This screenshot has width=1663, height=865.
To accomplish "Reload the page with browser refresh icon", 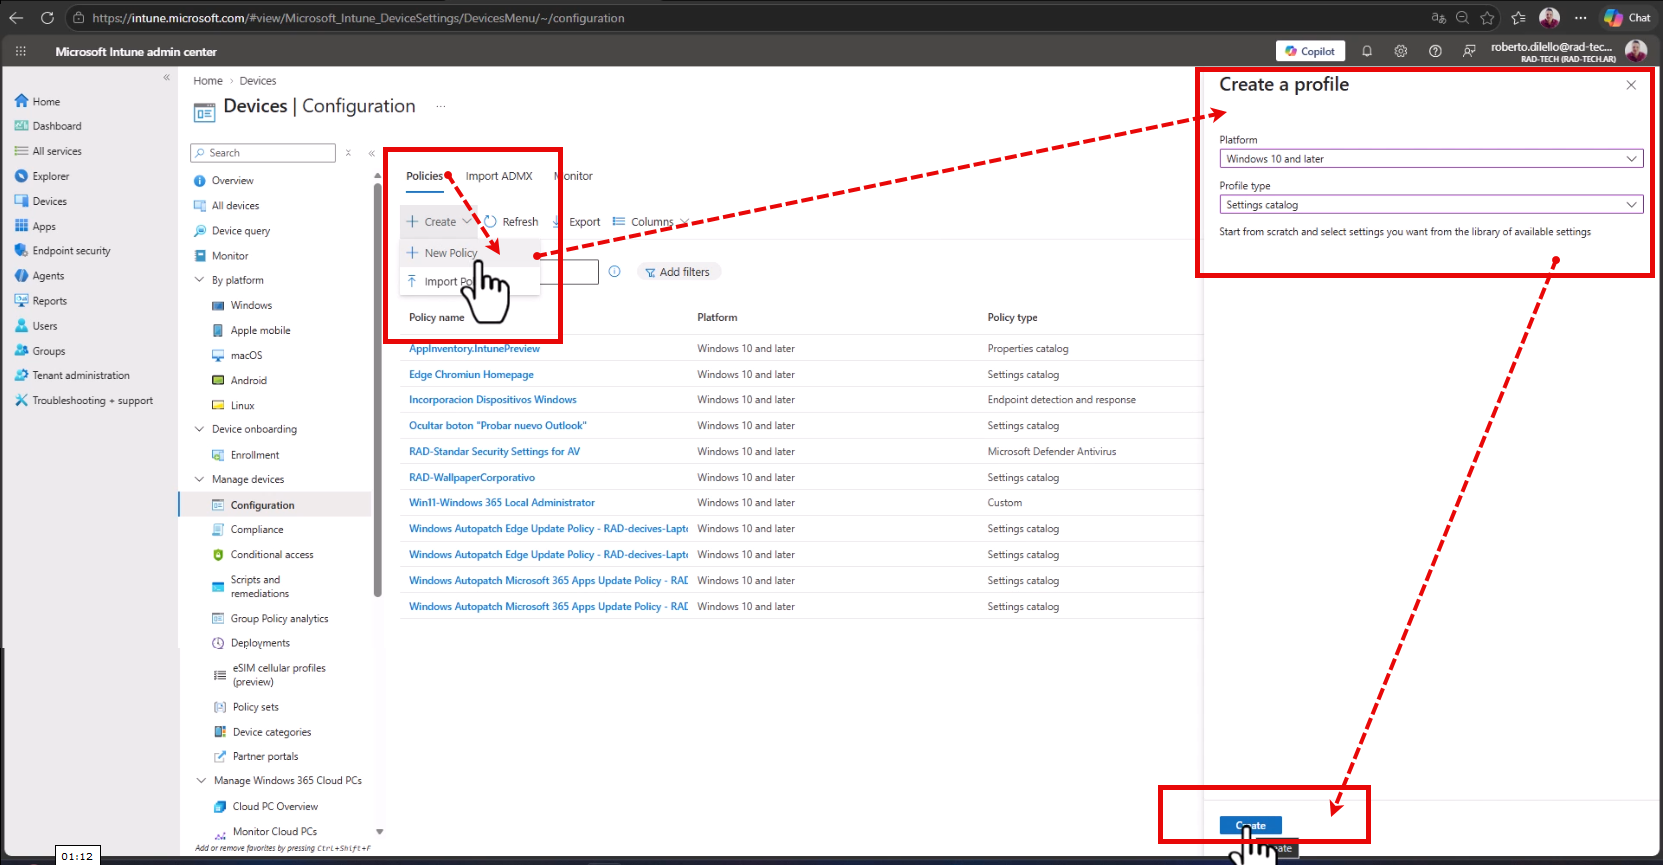I will [47, 18].
